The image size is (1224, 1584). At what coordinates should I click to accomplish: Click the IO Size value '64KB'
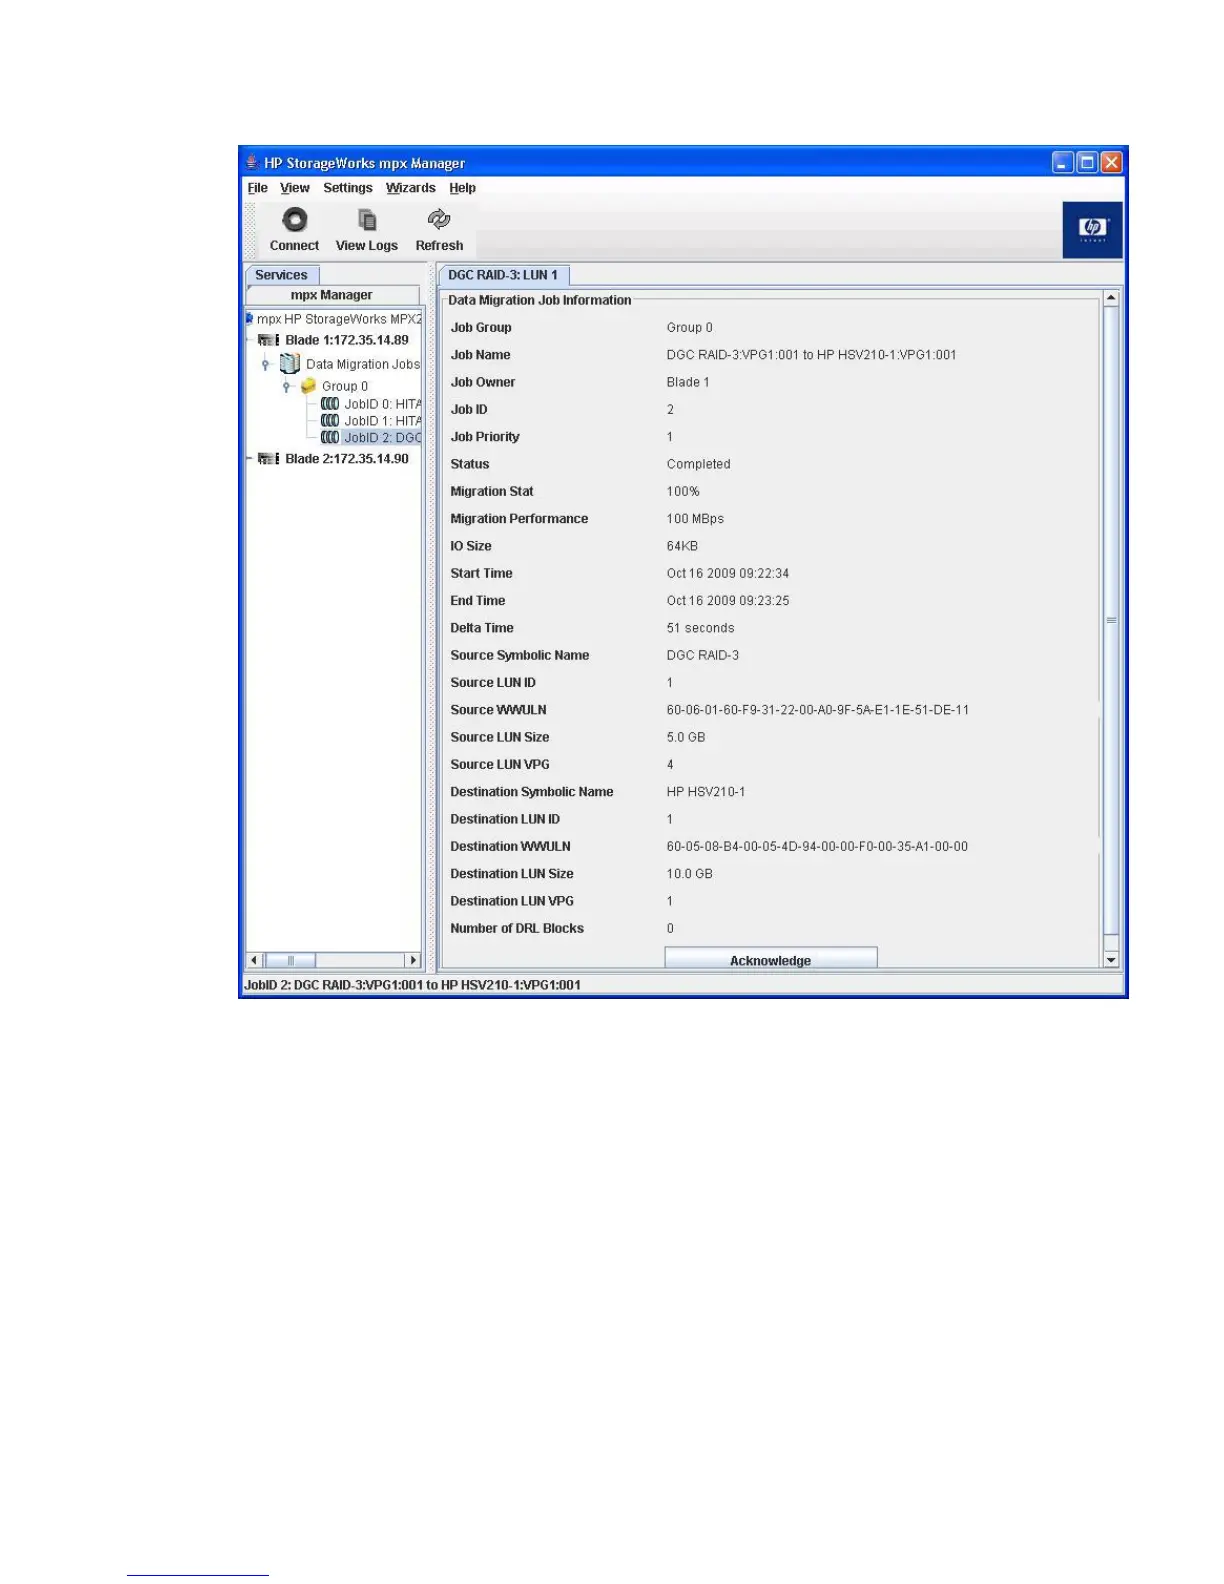682,546
